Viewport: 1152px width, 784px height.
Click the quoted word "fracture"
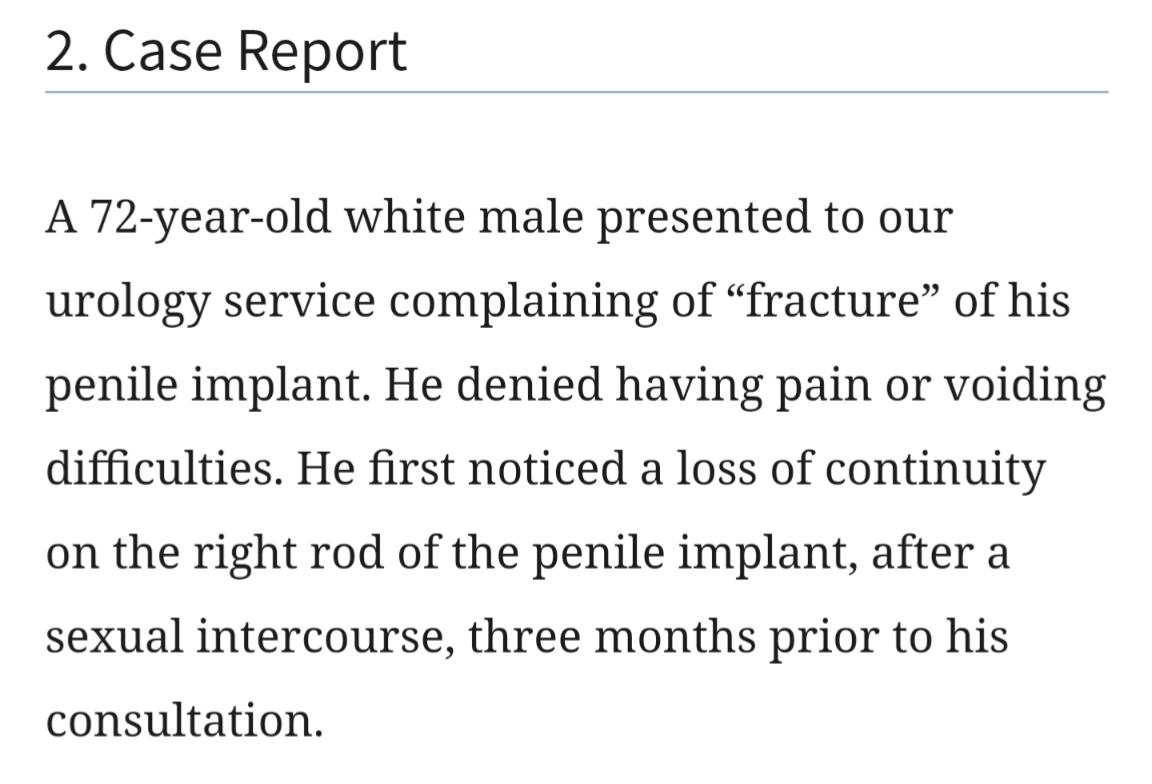coord(833,301)
